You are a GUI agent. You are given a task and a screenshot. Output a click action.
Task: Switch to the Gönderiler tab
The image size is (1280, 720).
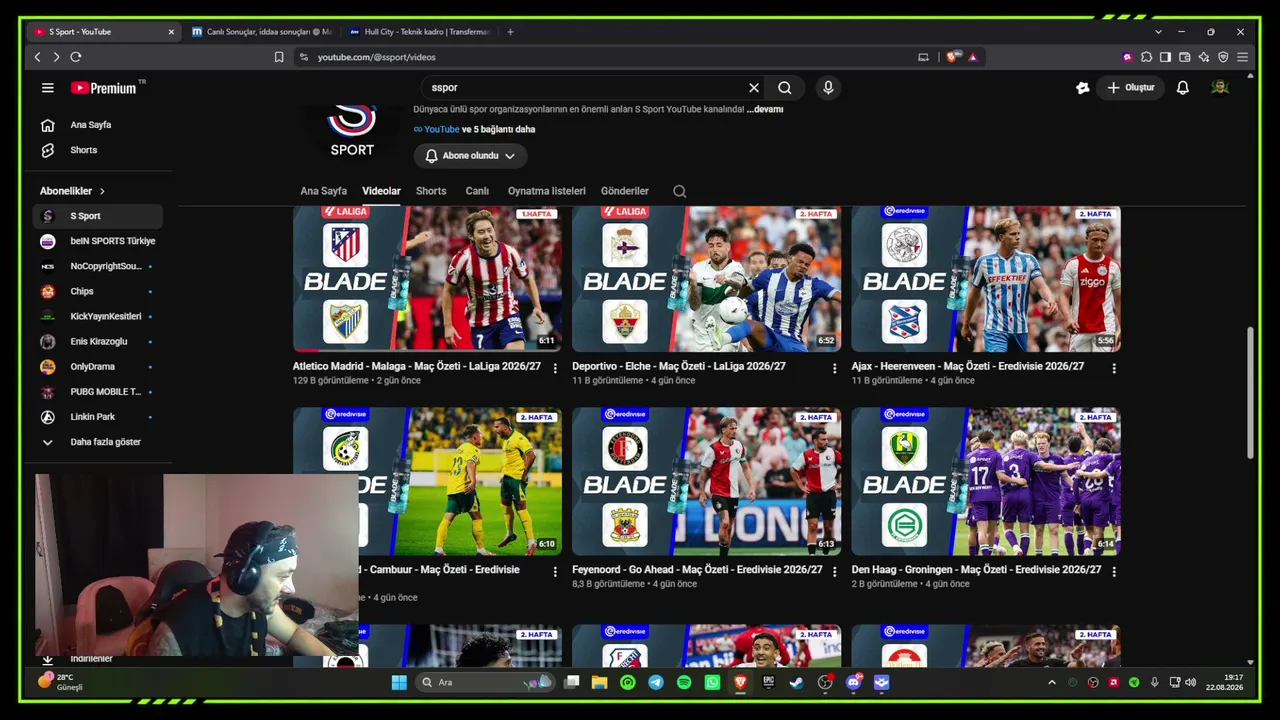[625, 191]
